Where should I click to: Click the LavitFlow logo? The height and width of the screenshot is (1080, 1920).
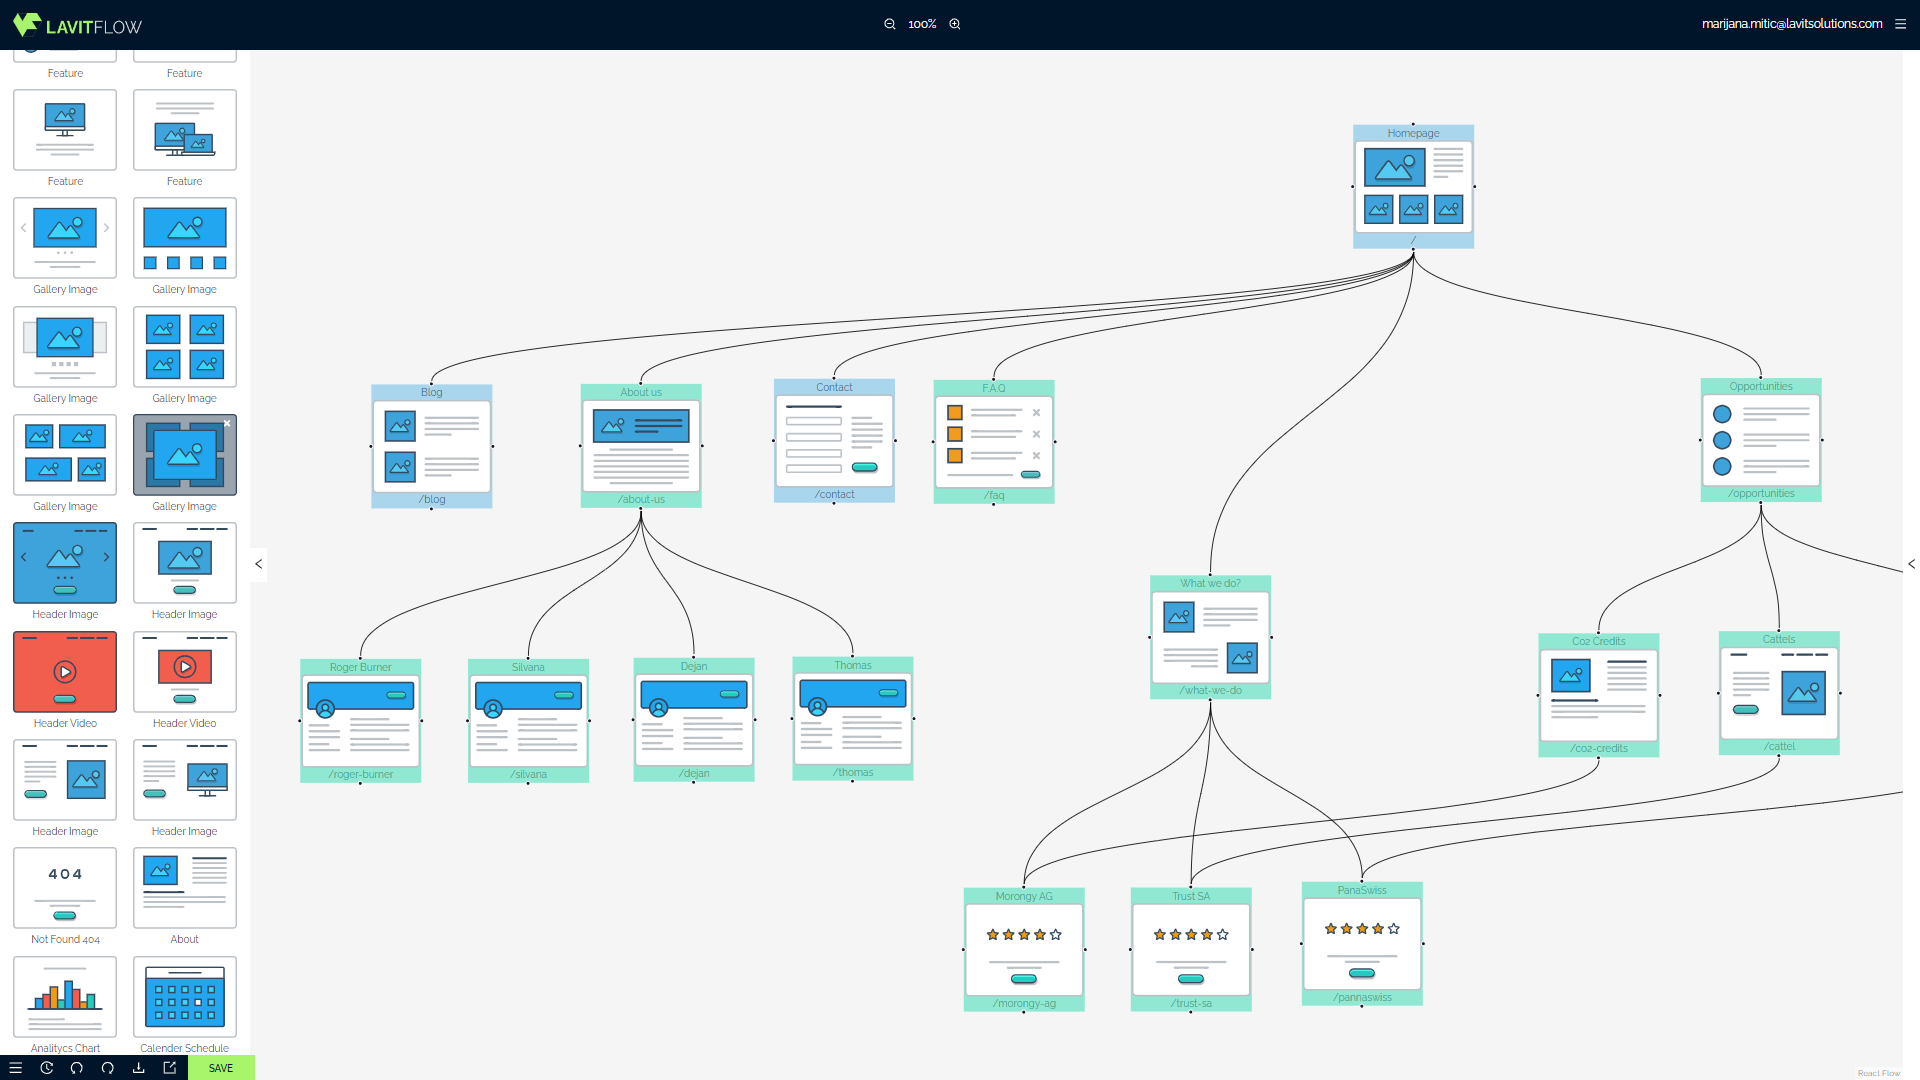tap(77, 25)
